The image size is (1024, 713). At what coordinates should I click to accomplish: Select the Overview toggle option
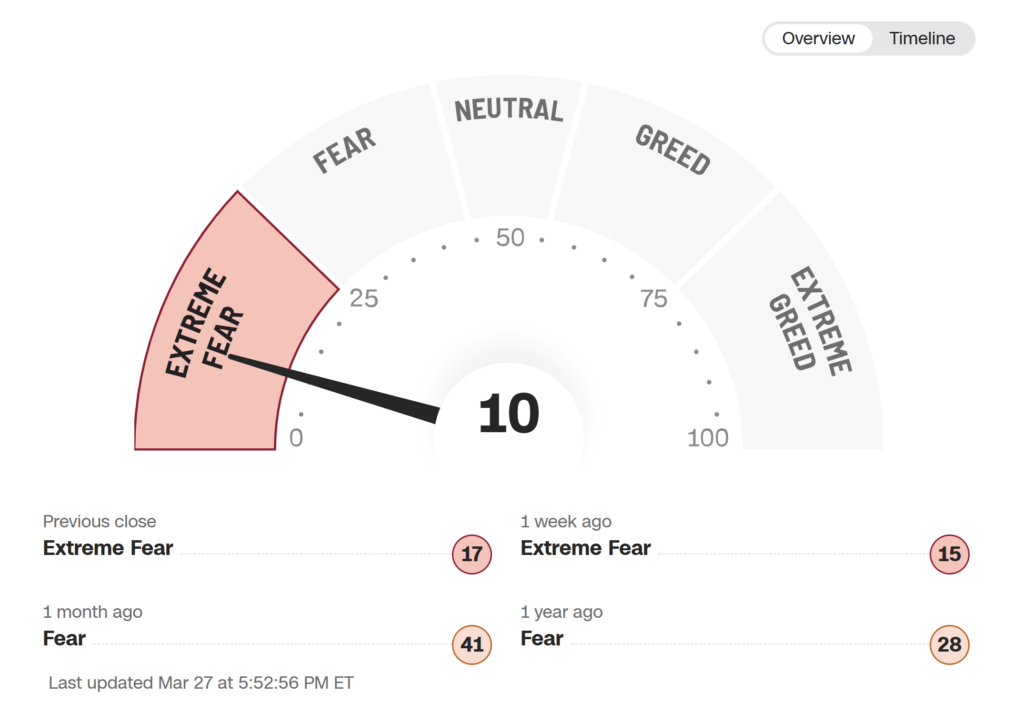pyautogui.click(x=818, y=39)
